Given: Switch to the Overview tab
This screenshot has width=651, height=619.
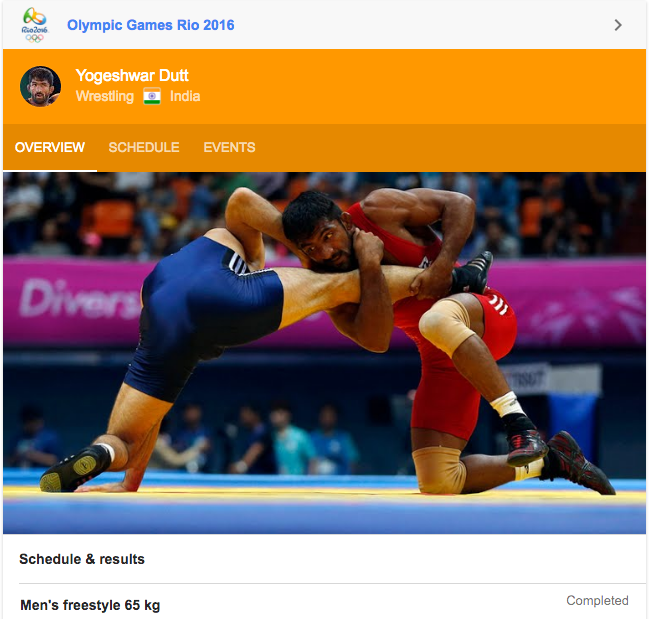Looking at the screenshot, I should point(50,147).
